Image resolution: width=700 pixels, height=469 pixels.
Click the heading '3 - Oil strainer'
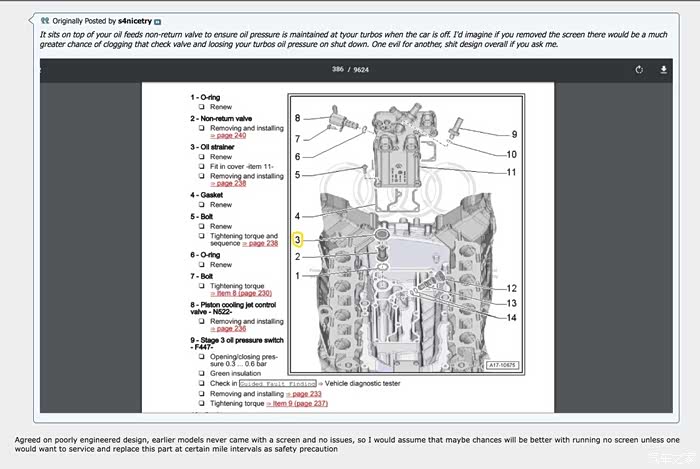(212, 147)
